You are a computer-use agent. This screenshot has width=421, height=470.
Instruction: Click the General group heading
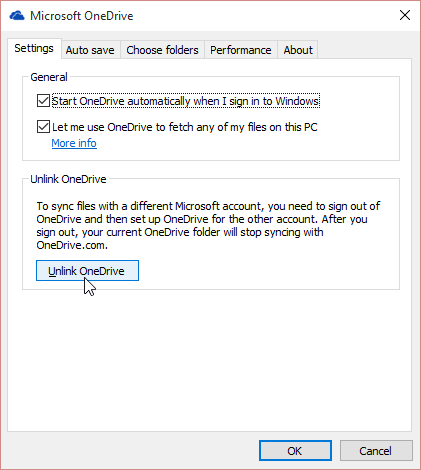(49, 77)
